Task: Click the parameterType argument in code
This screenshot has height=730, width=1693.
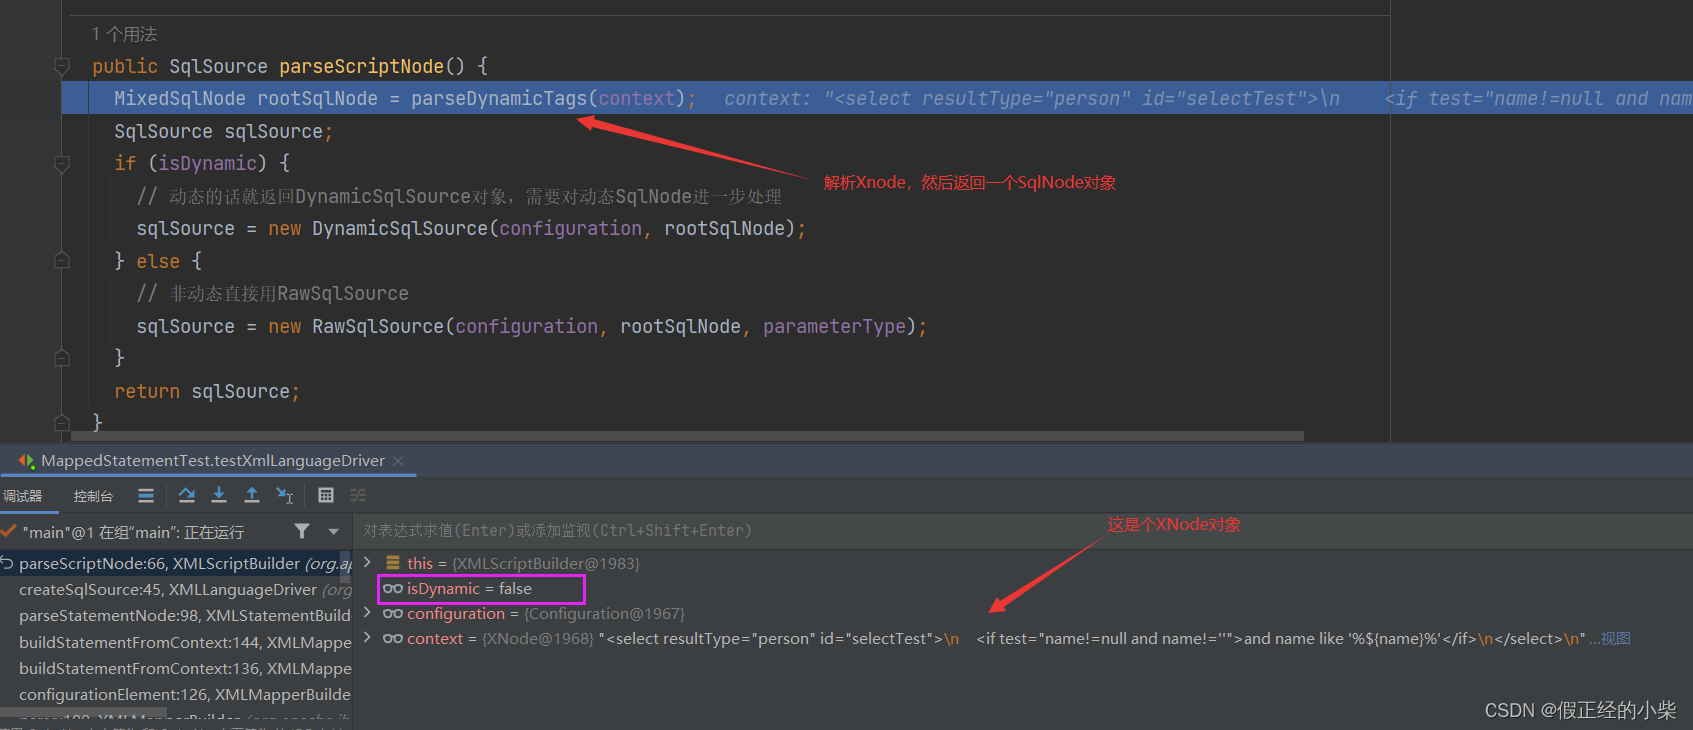Action: [x=834, y=327]
